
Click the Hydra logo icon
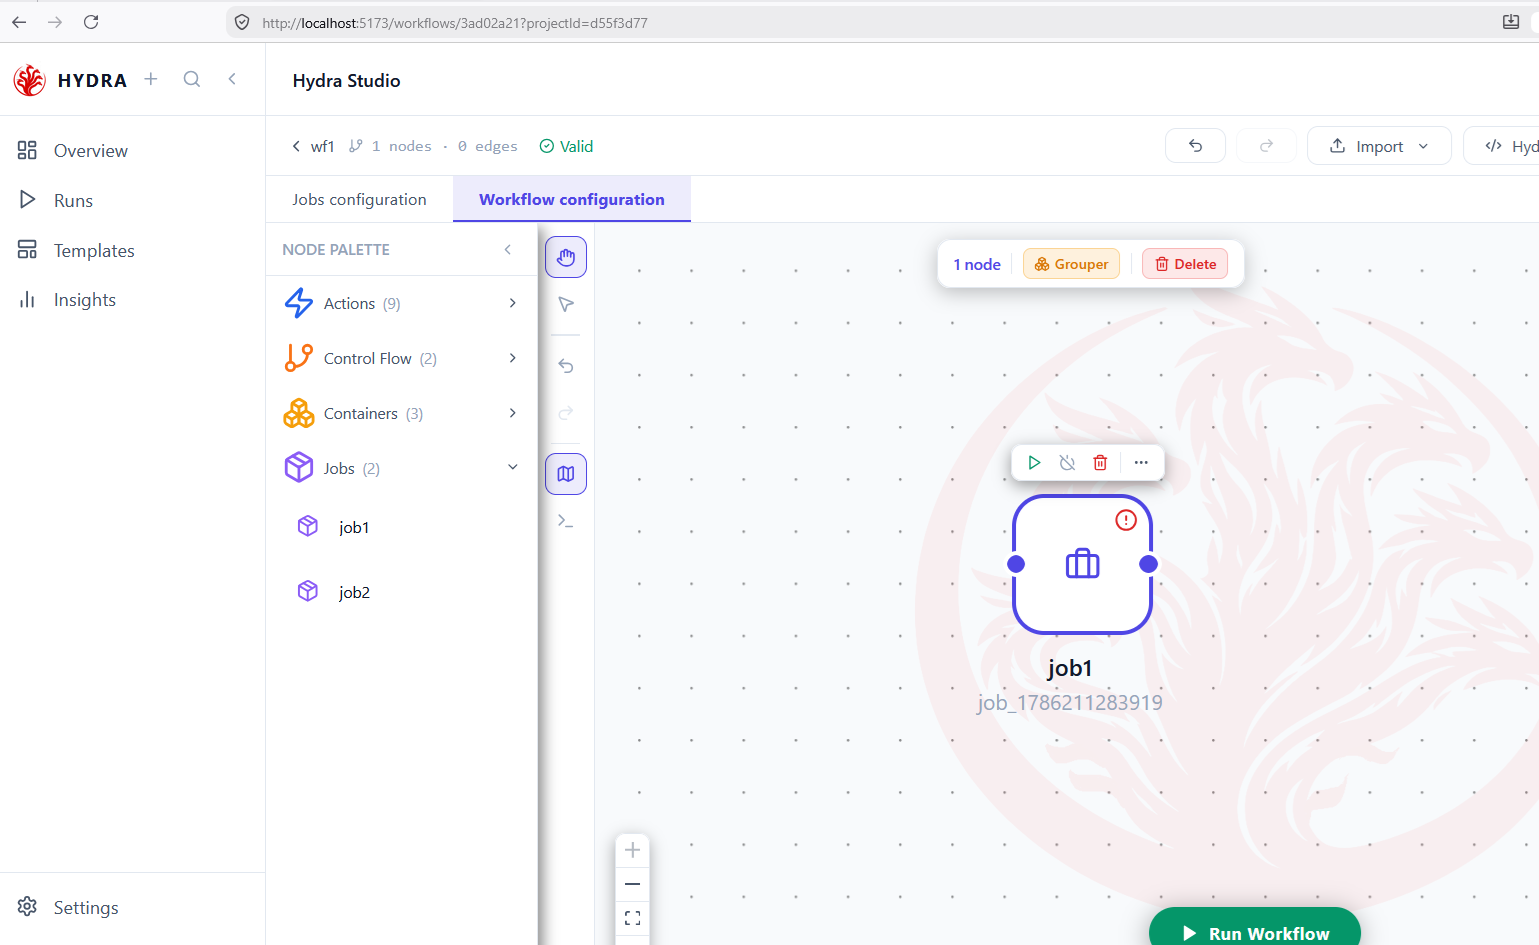(30, 80)
